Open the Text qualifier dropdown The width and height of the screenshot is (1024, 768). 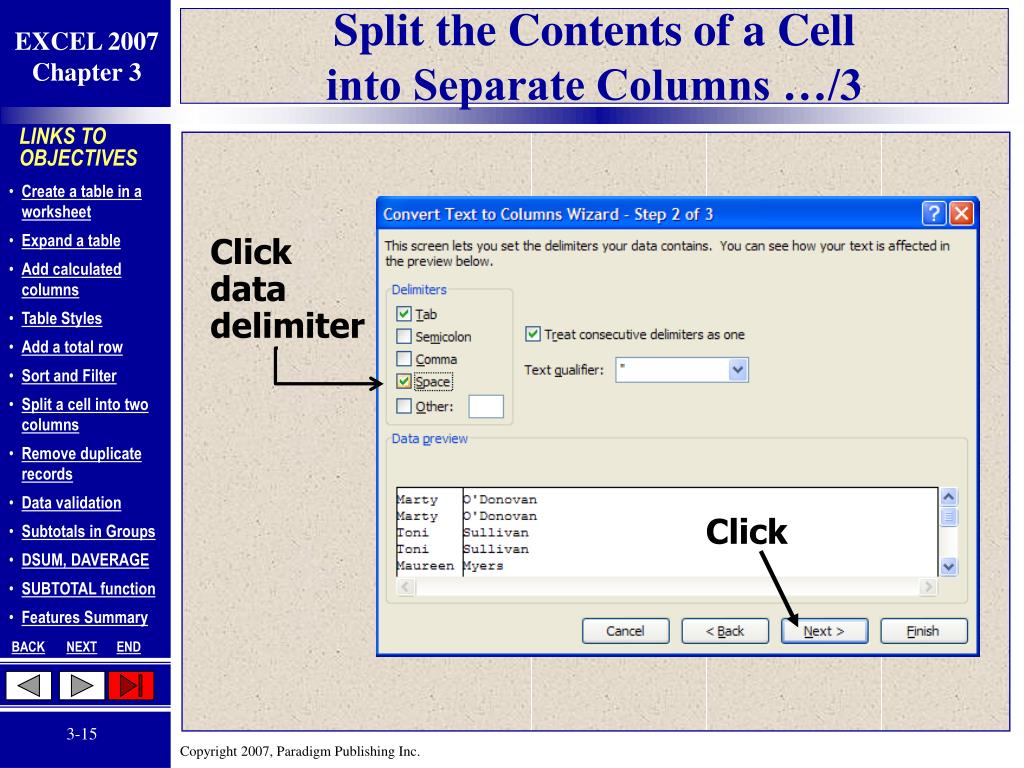click(x=738, y=370)
